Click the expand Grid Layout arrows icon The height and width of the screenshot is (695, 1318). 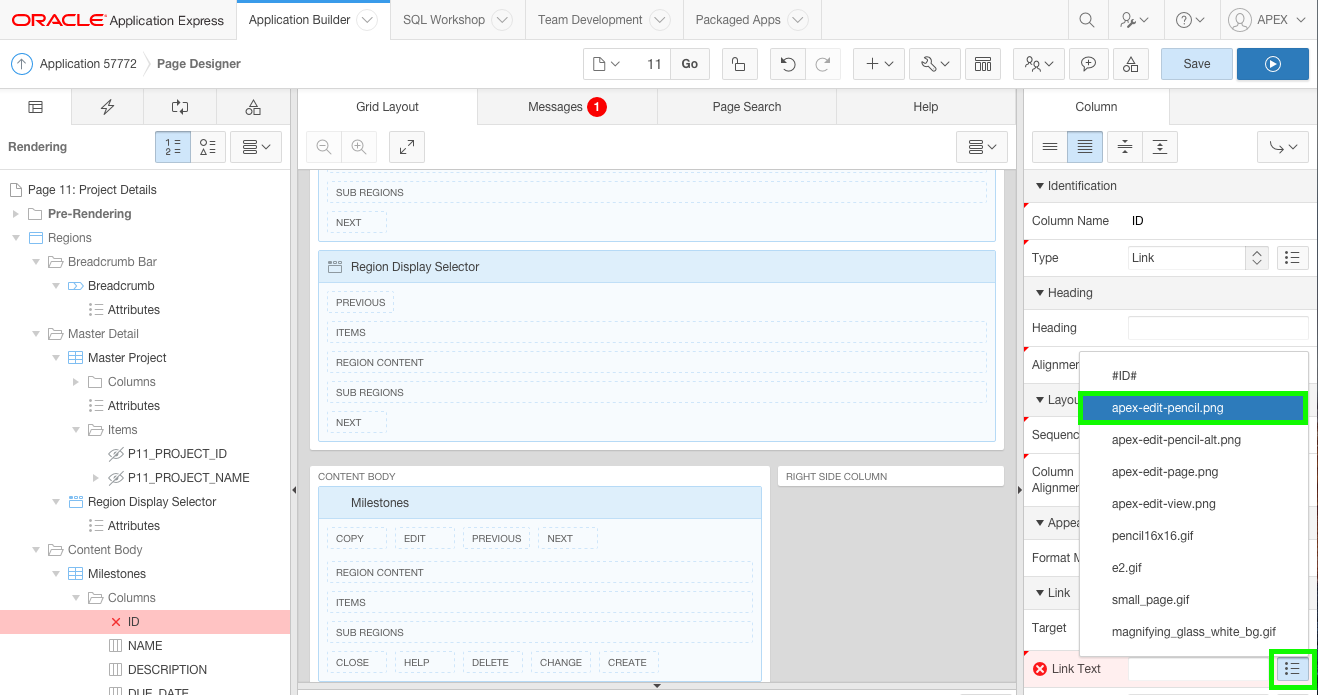[407, 147]
